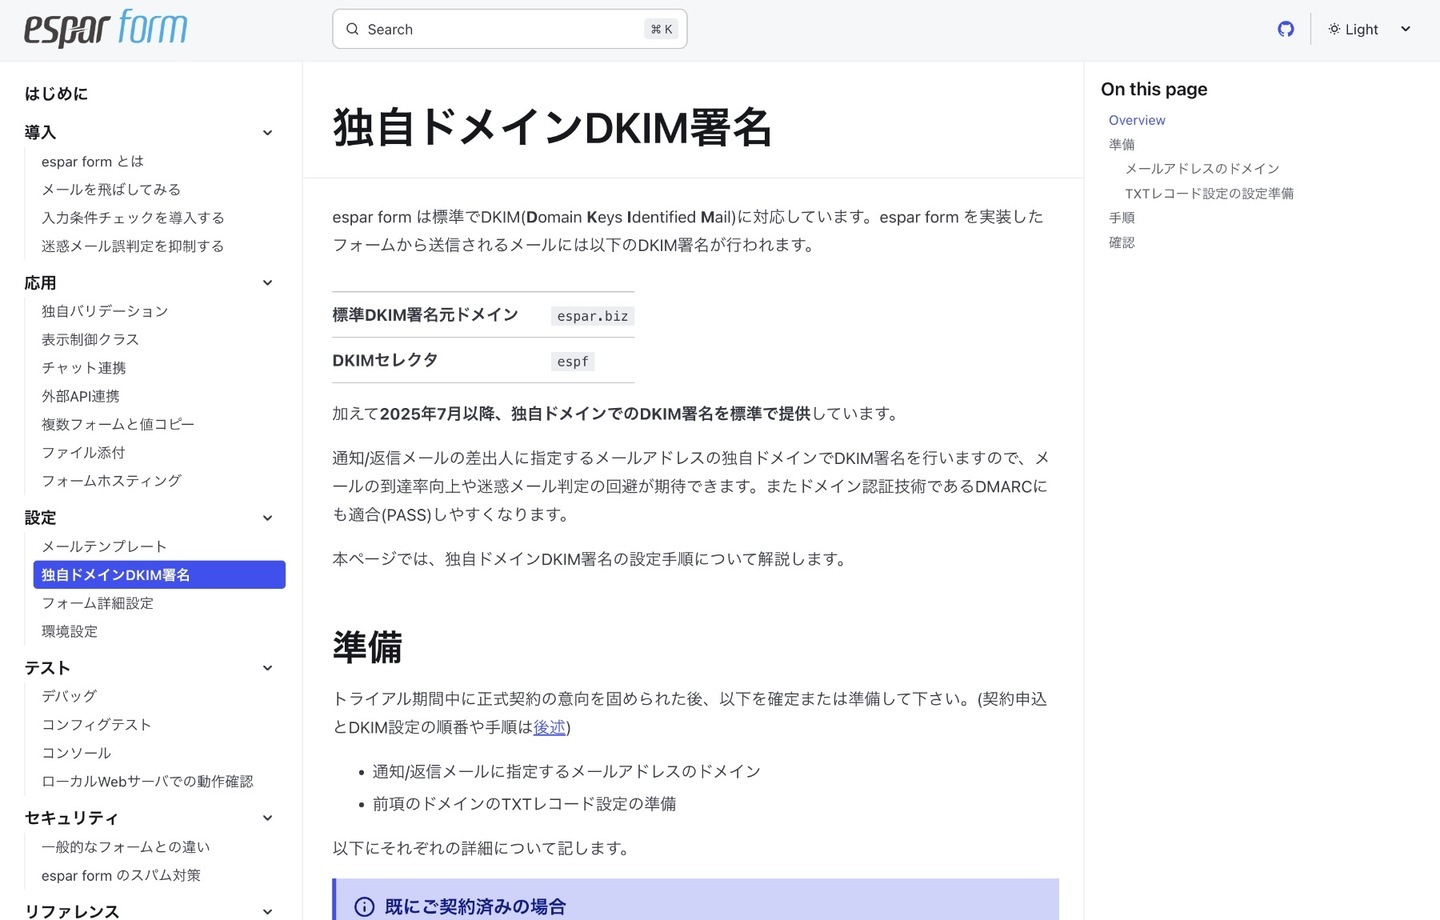This screenshot has height=920, width=1440.
Task: Open ローカルWebサーバでの動作確認 page
Action: (x=147, y=781)
